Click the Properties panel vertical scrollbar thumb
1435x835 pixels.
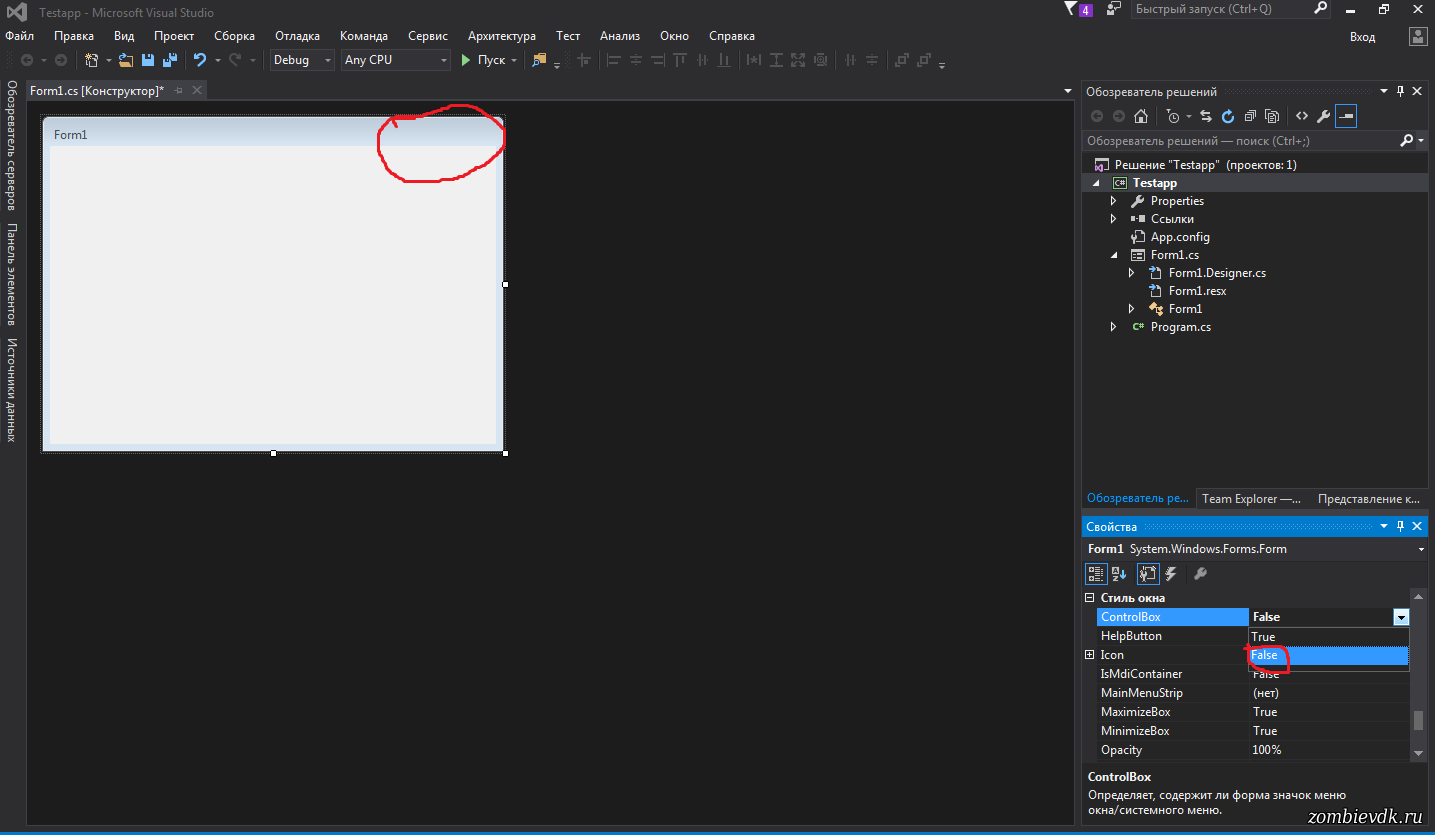1418,722
